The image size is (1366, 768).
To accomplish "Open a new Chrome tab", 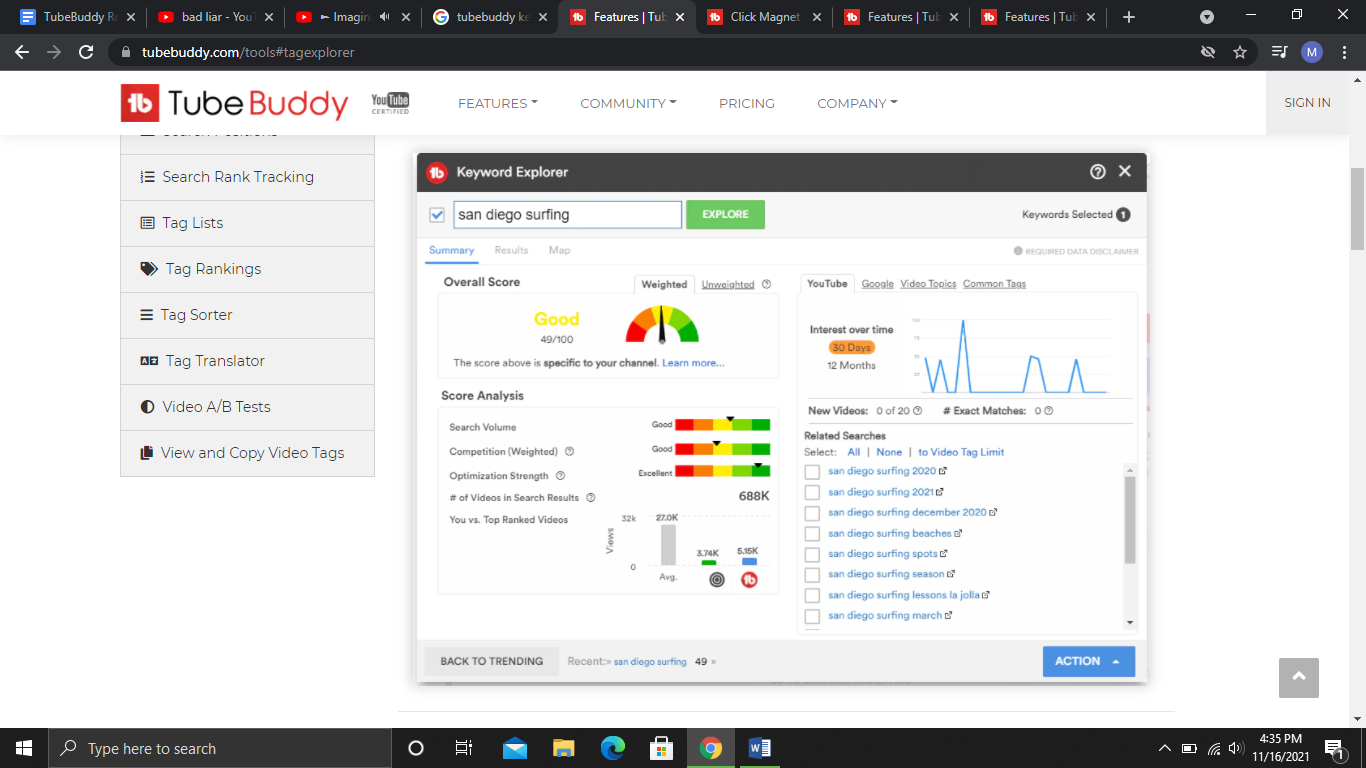I will pyautogui.click(x=1129, y=17).
